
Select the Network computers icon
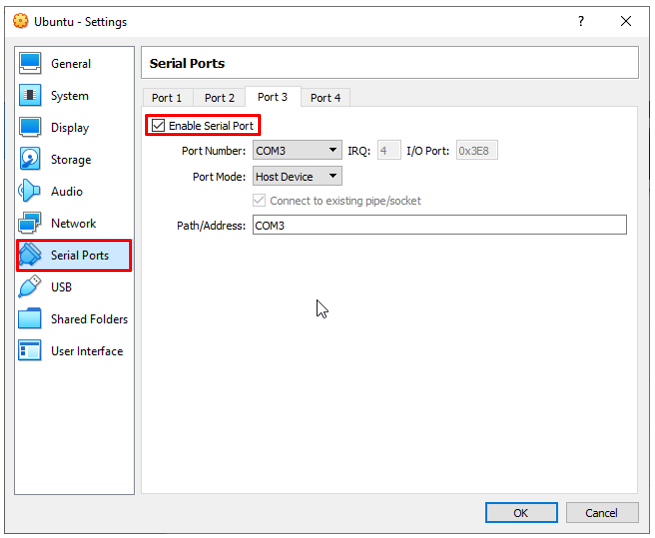point(30,223)
